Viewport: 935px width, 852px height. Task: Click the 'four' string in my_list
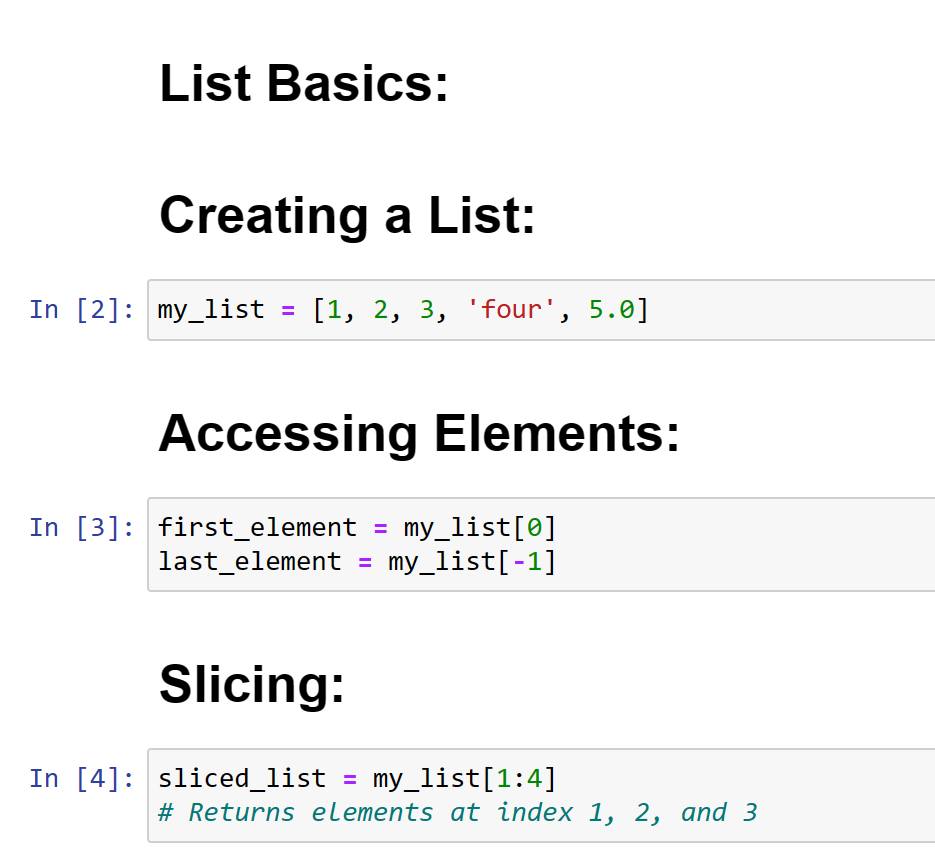pyautogui.click(x=510, y=310)
